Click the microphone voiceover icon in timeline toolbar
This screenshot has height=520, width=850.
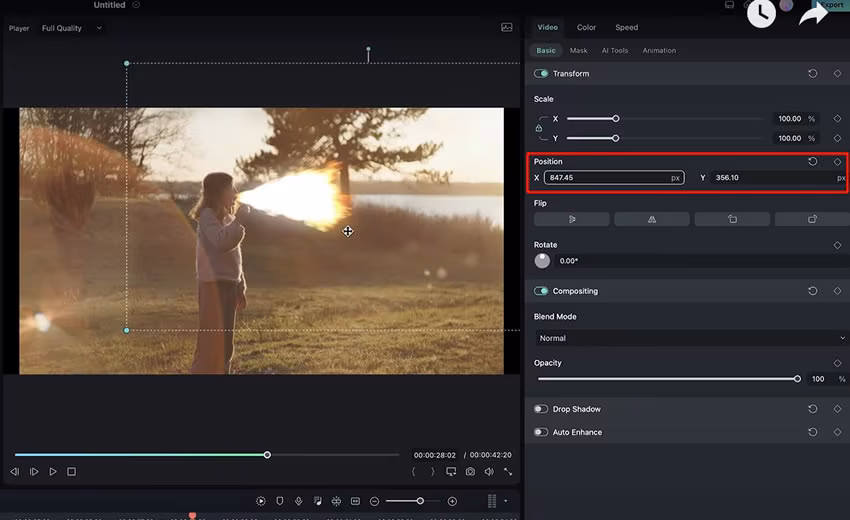click(x=298, y=501)
